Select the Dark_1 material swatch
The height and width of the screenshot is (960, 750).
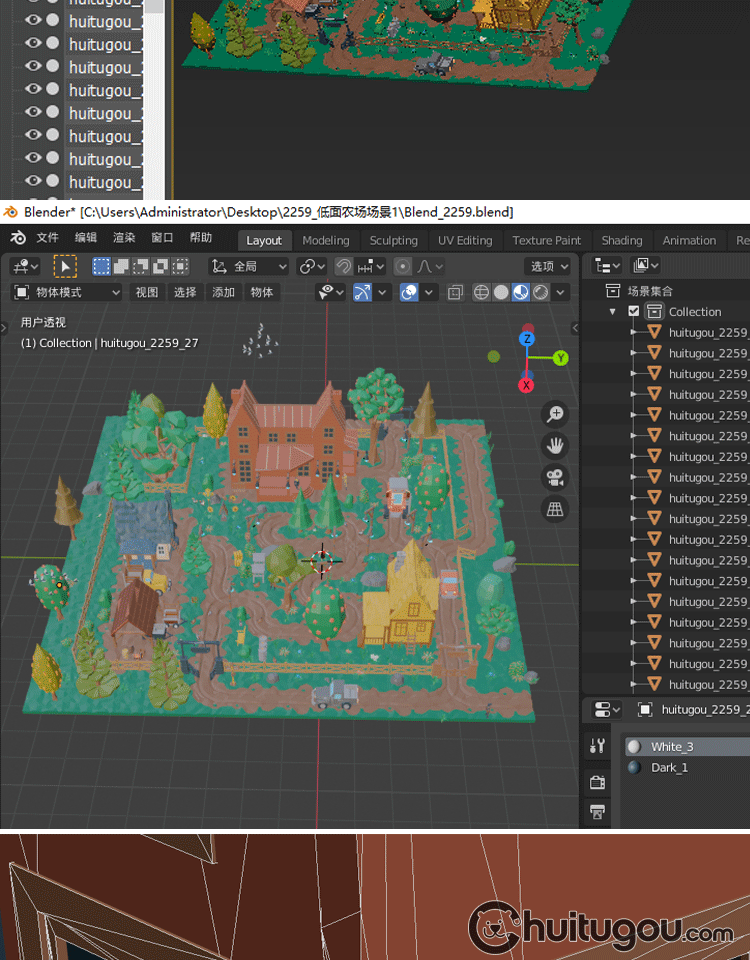coord(636,768)
